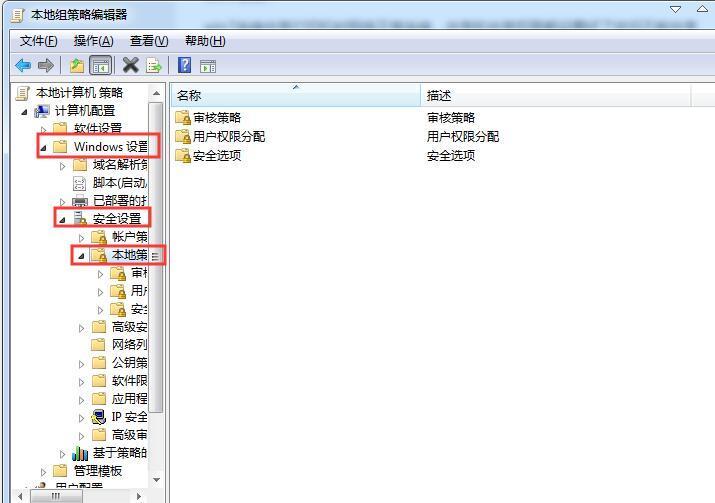Click the 审核策略 folder icon in list

pos(183,118)
